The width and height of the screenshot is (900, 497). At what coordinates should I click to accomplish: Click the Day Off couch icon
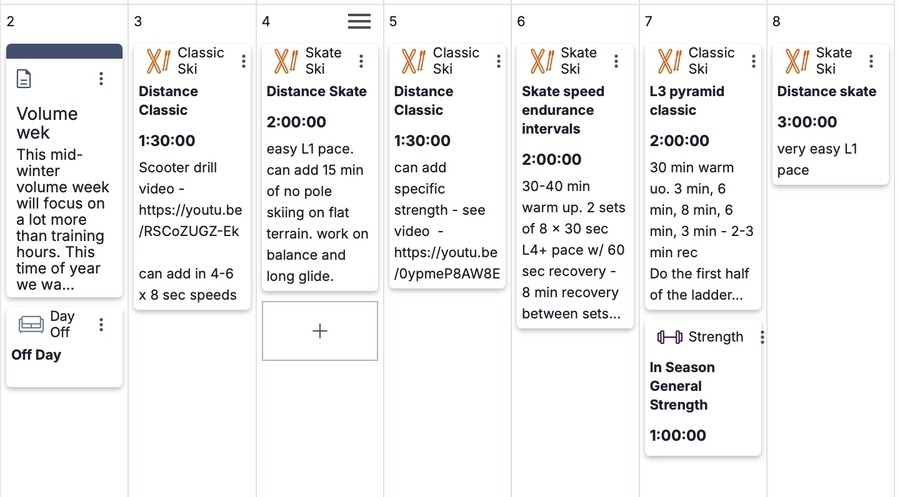coord(31,325)
